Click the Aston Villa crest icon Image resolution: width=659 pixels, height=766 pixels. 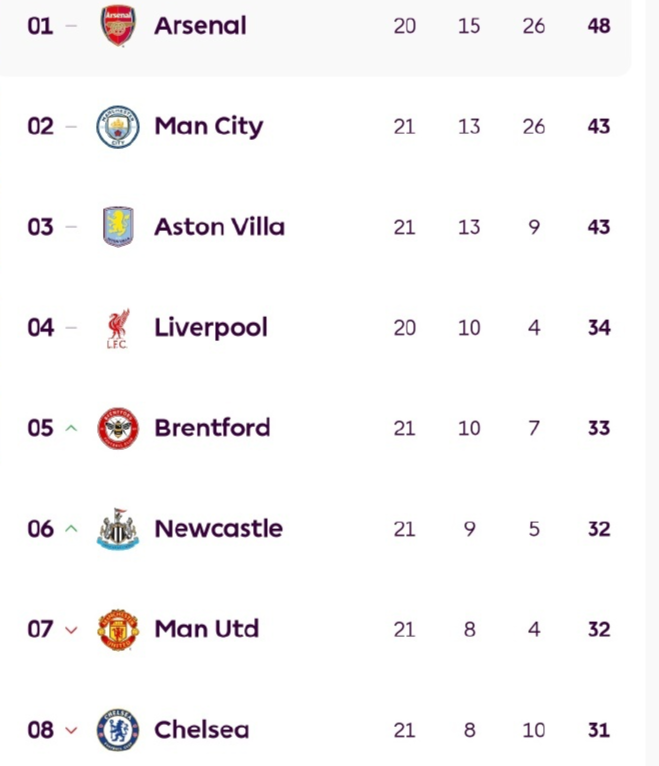[118, 227]
